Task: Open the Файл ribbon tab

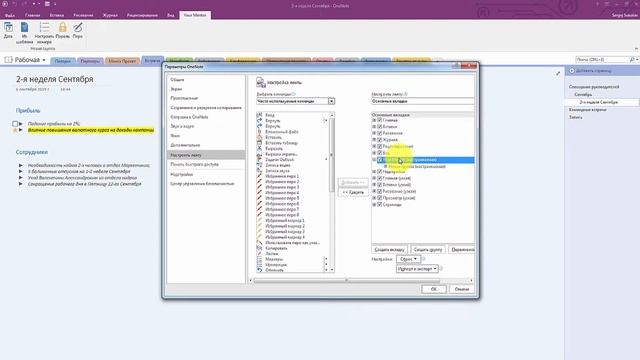Action: click(9, 15)
